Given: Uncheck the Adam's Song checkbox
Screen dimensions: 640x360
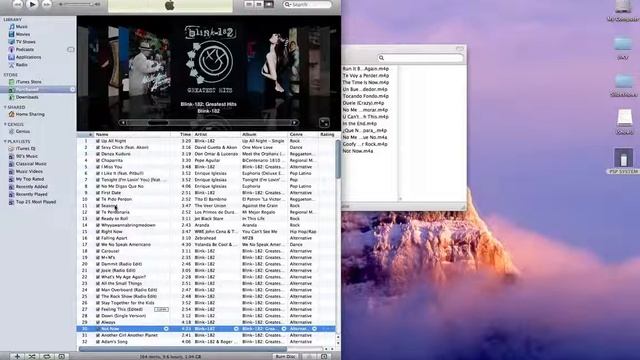Looking at the screenshot, I should [x=98, y=342].
